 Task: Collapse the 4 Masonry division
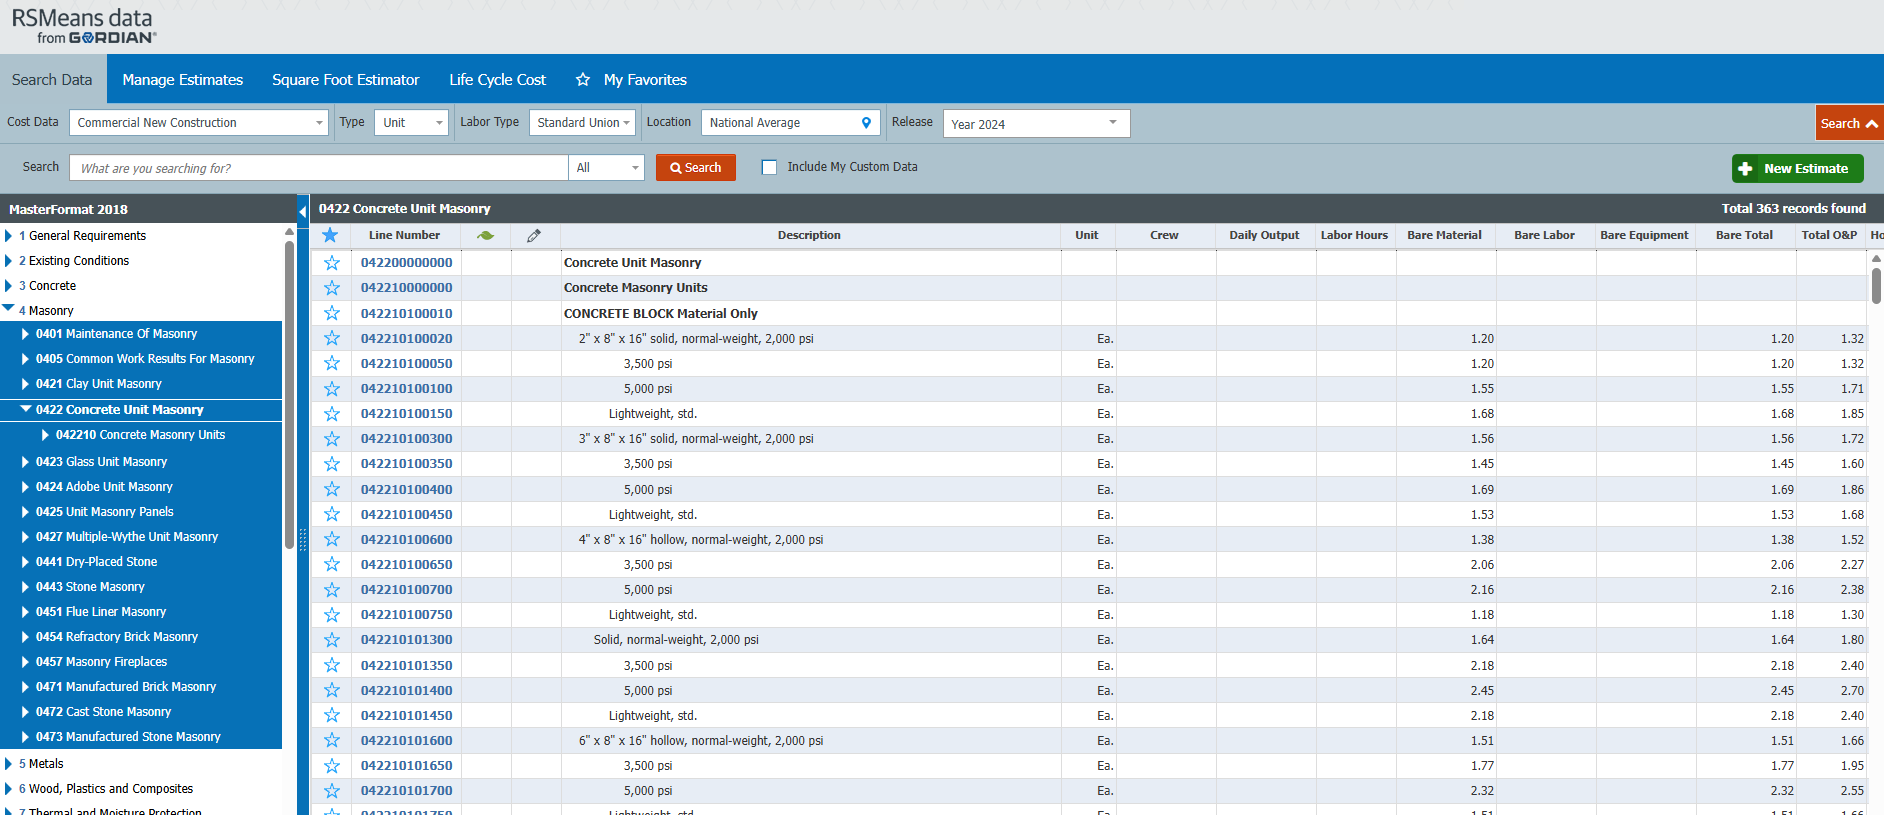coord(9,309)
